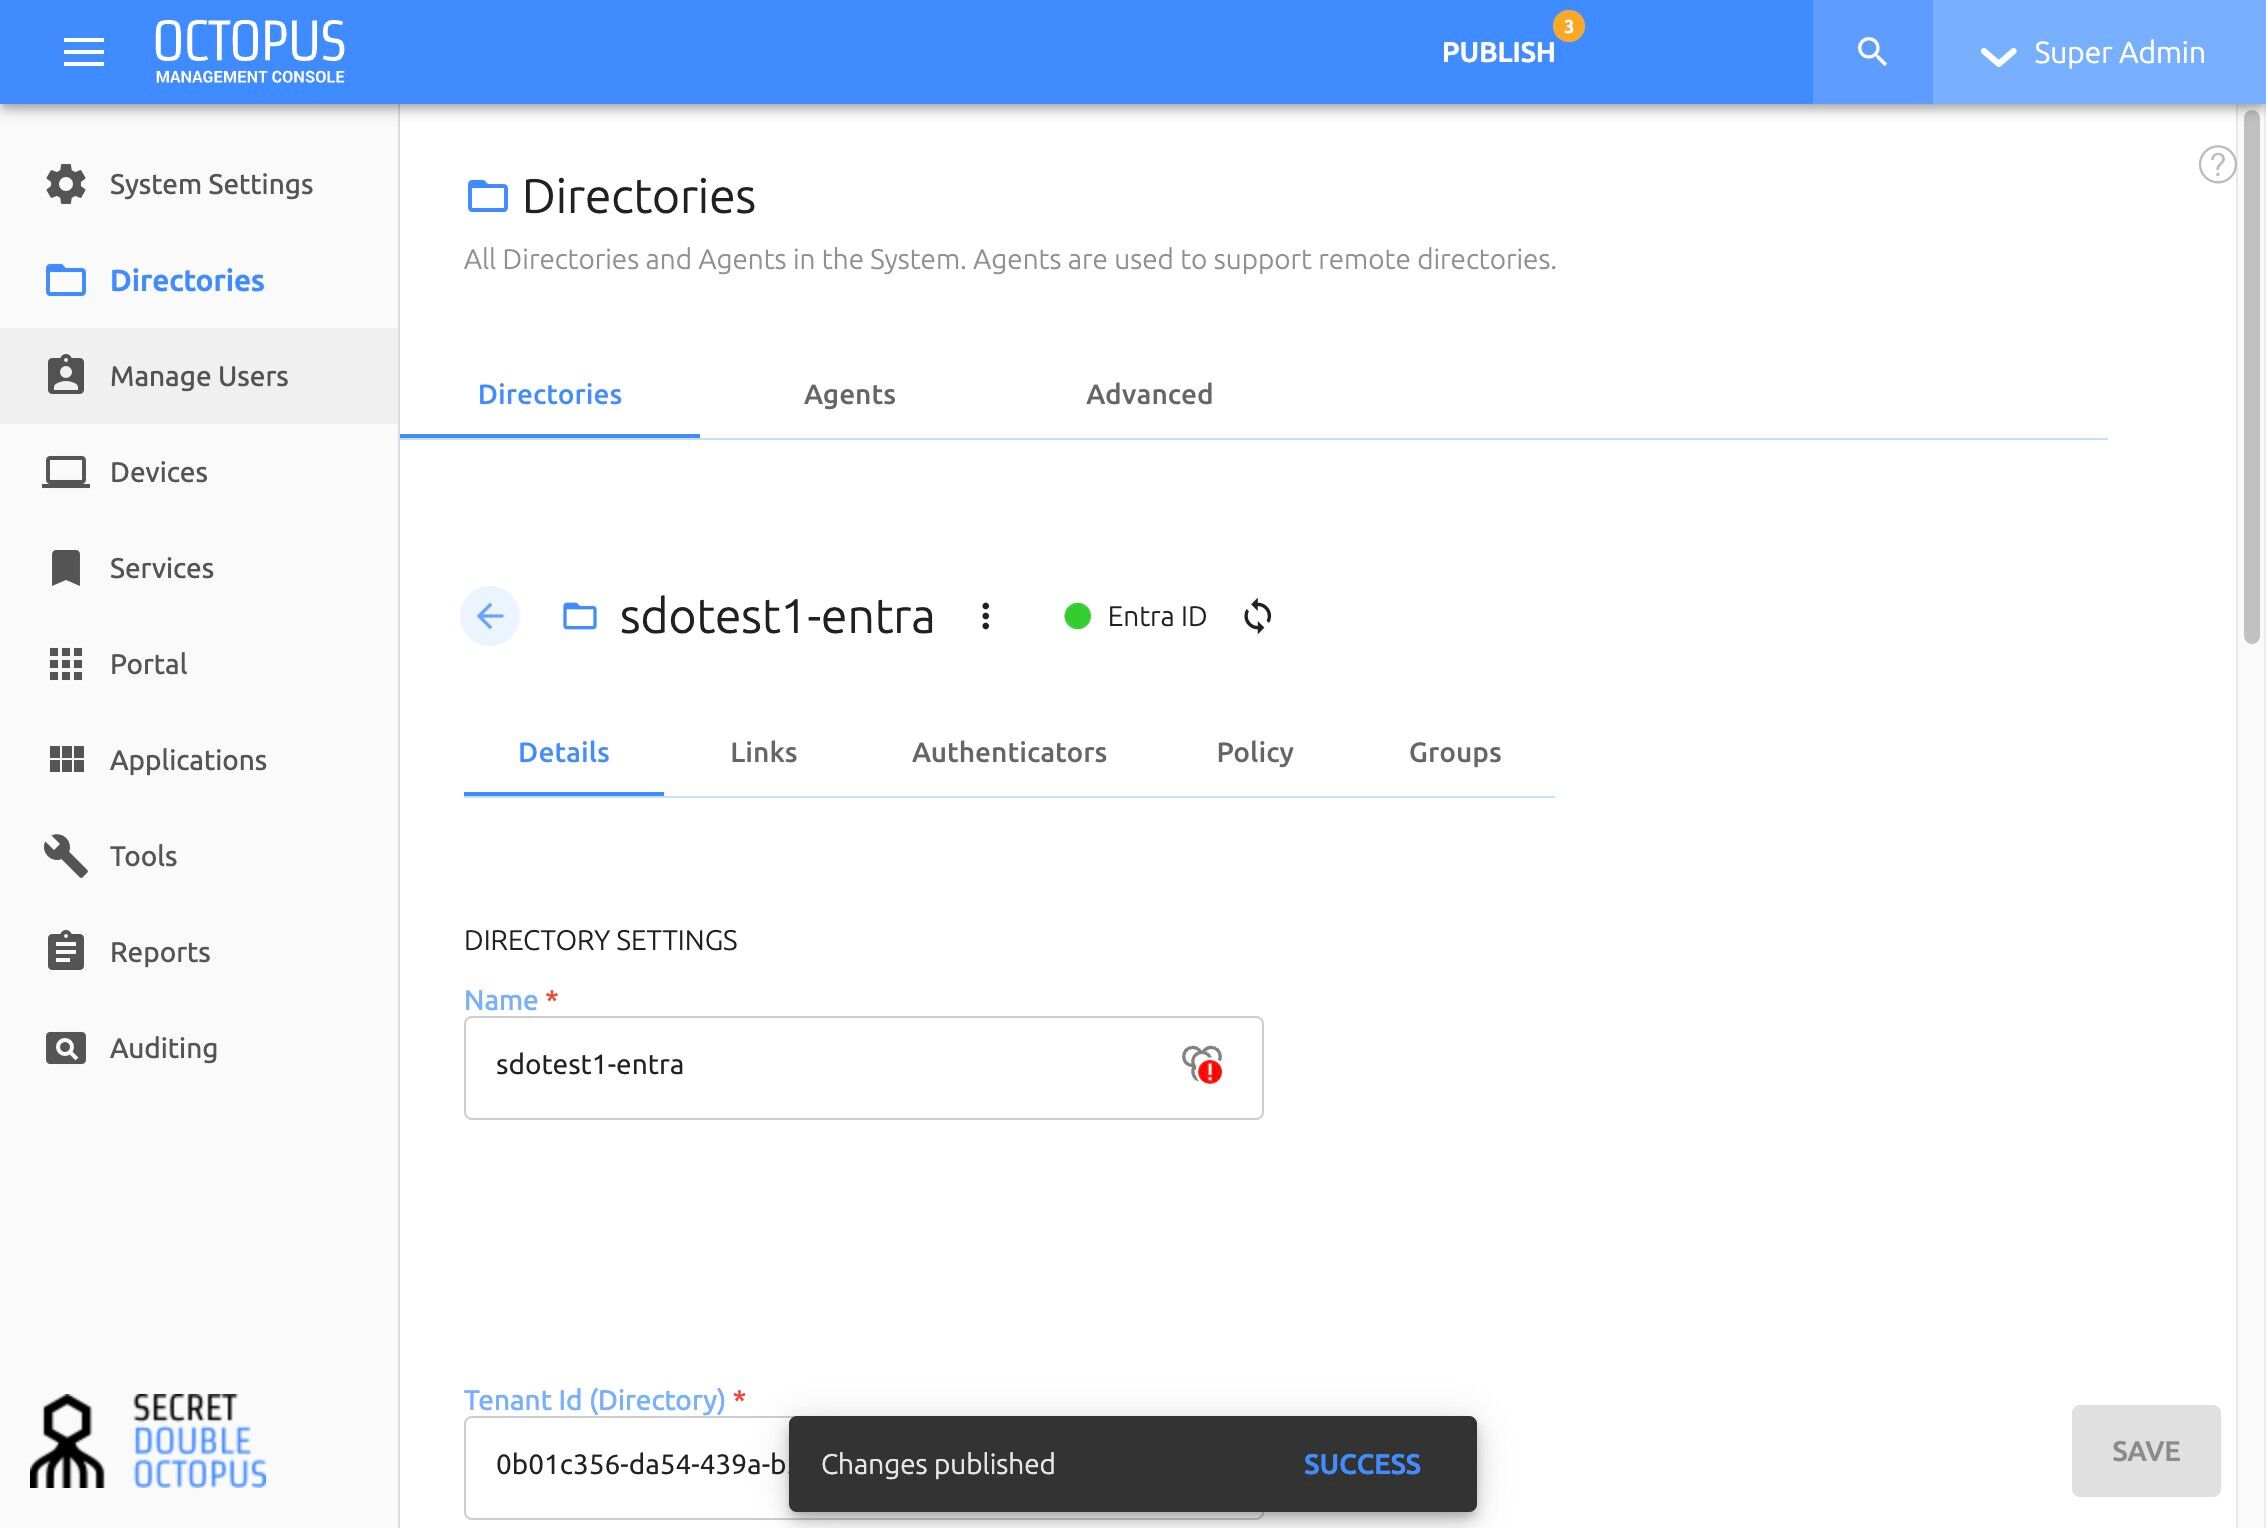Open Devices in the sidebar
Screen dimensions: 2266x1528
[200, 472]
